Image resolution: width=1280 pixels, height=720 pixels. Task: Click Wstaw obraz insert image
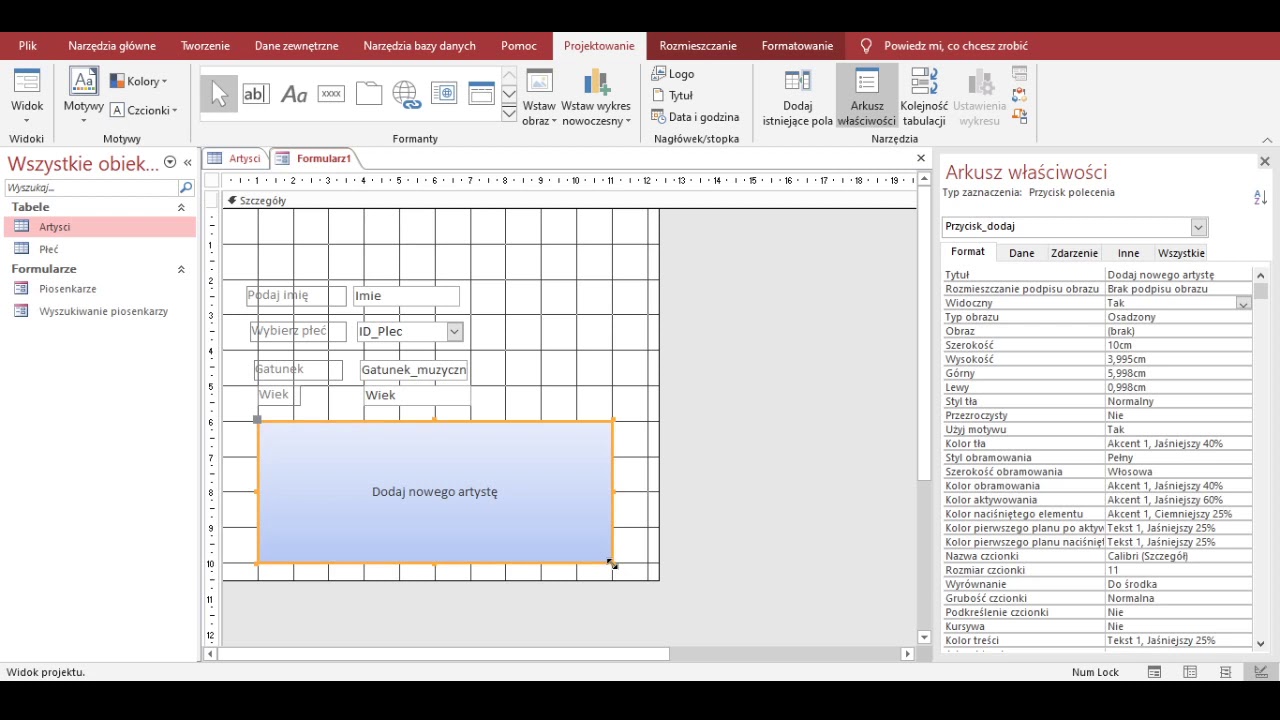tap(539, 97)
